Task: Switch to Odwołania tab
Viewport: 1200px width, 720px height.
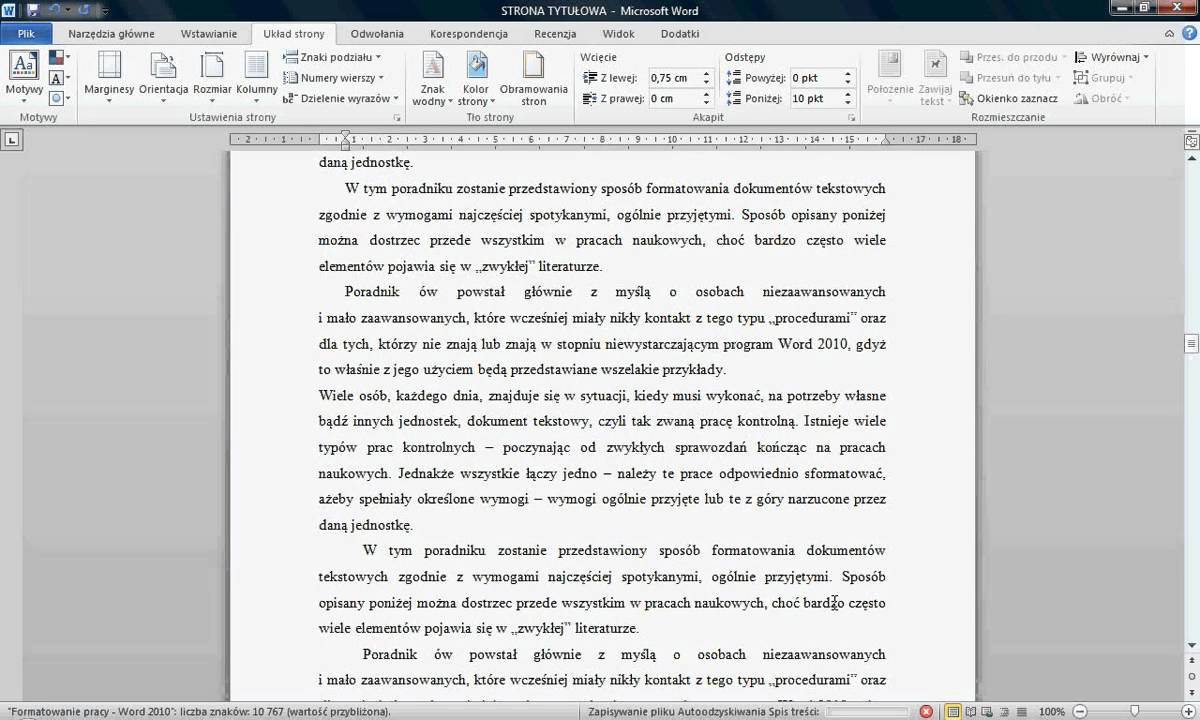Action: click(x=377, y=33)
